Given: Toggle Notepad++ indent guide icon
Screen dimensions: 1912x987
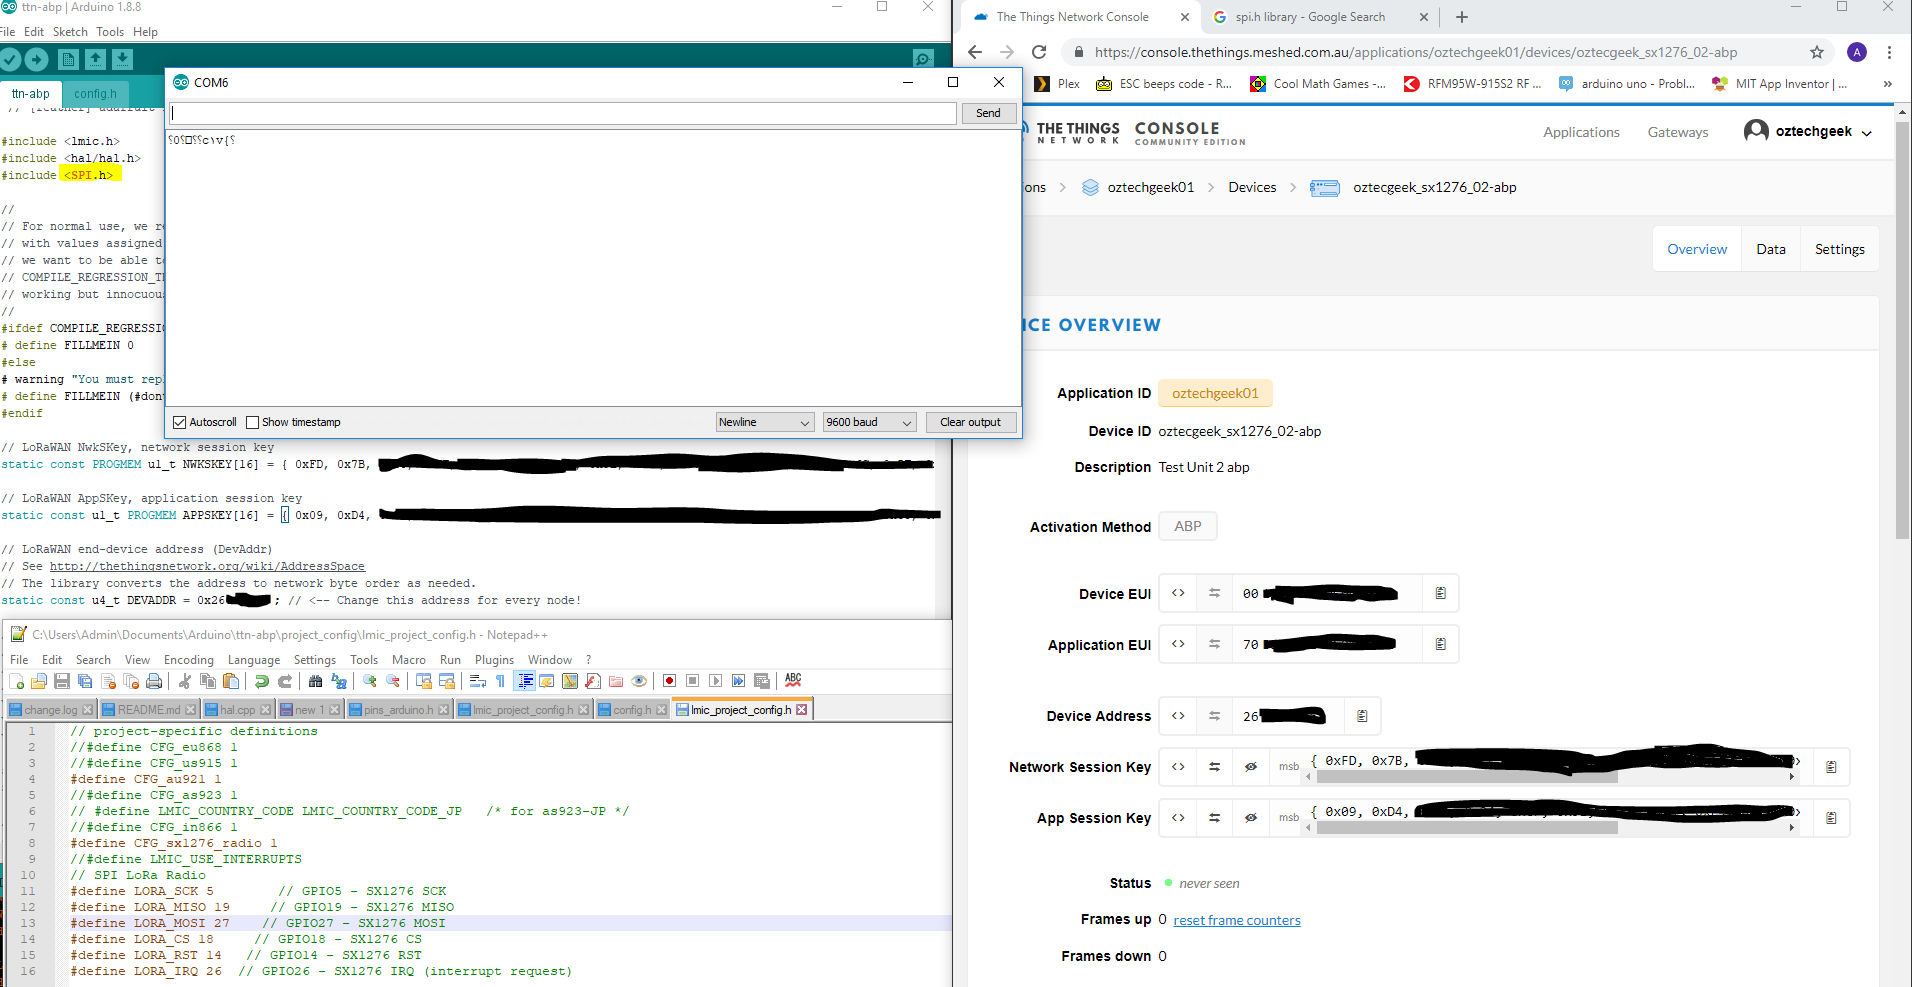Looking at the screenshot, I should (525, 681).
